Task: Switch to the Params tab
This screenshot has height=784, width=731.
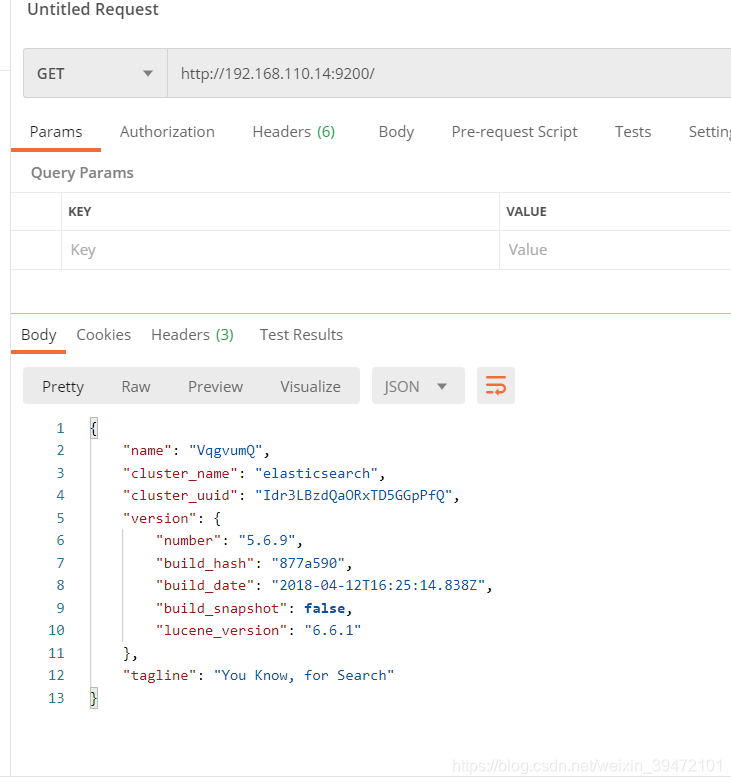Action: pos(56,132)
